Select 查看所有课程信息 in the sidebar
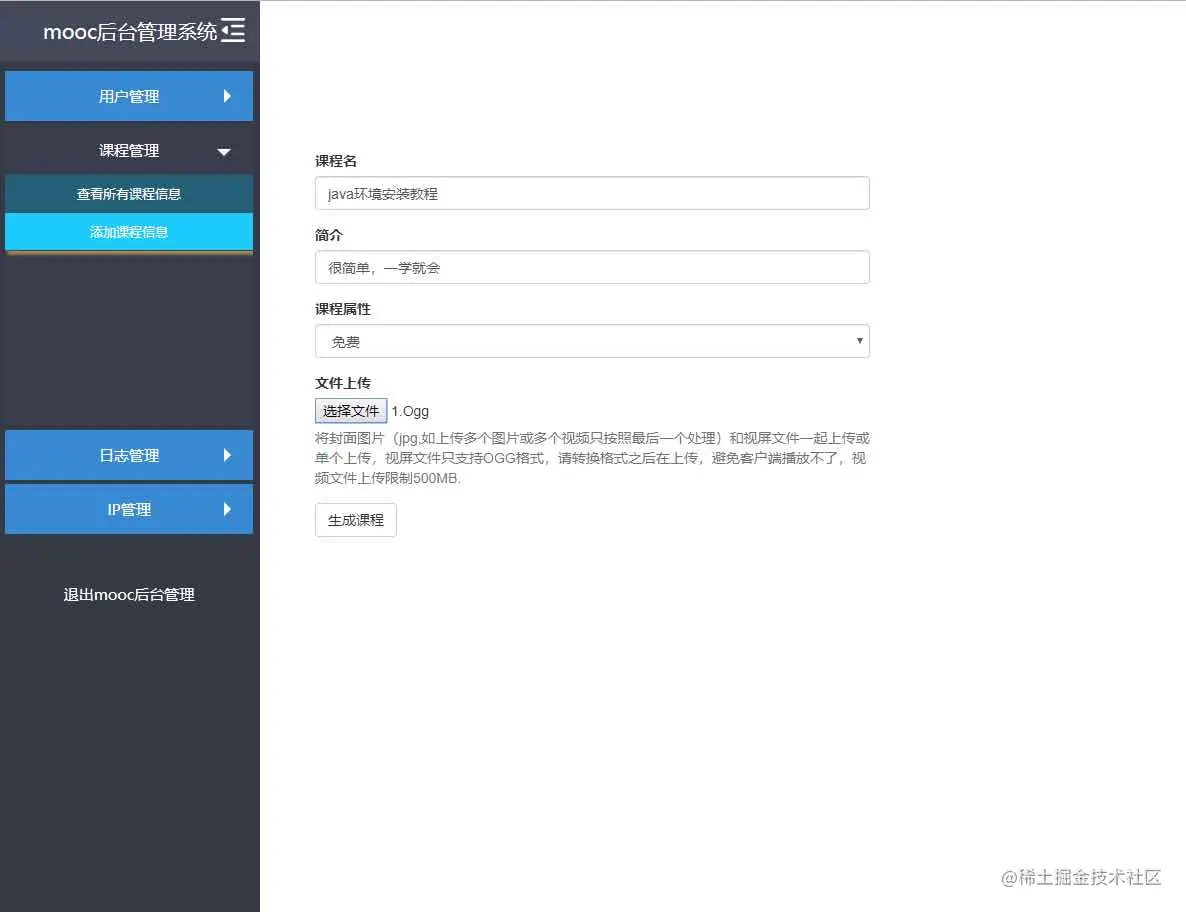This screenshot has width=1186, height=912. coord(128,193)
